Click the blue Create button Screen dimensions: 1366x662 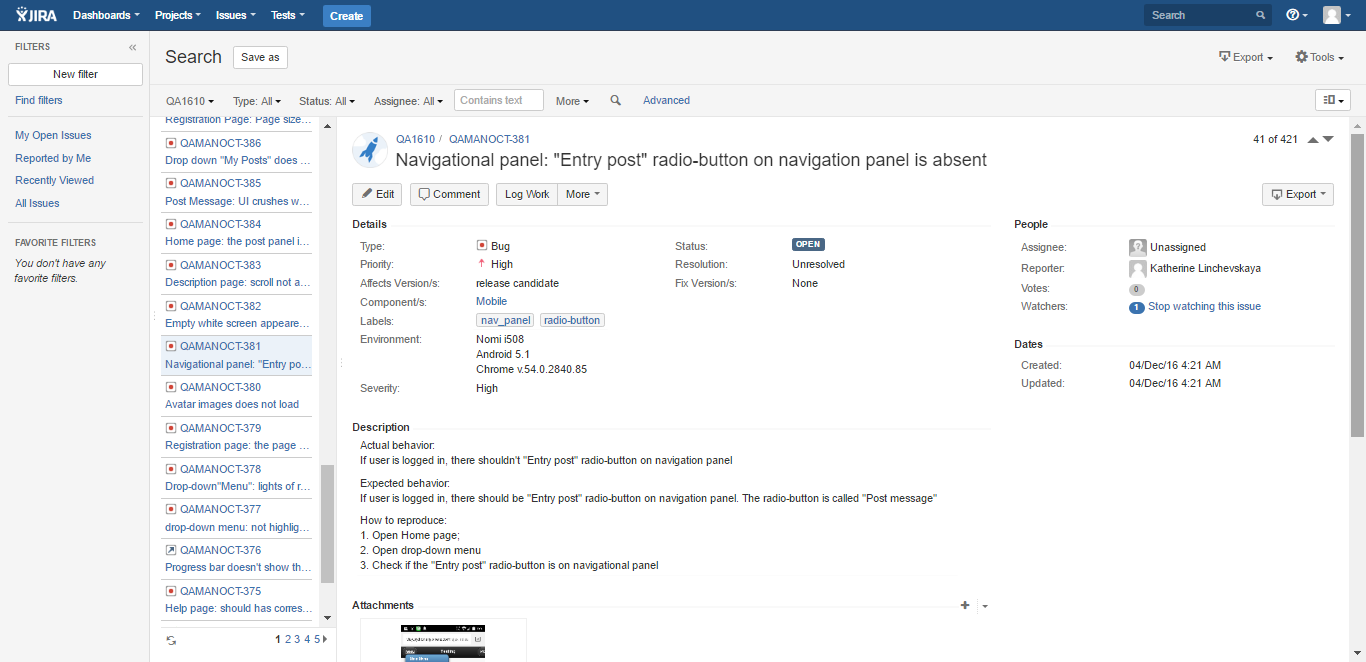pos(345,15)
